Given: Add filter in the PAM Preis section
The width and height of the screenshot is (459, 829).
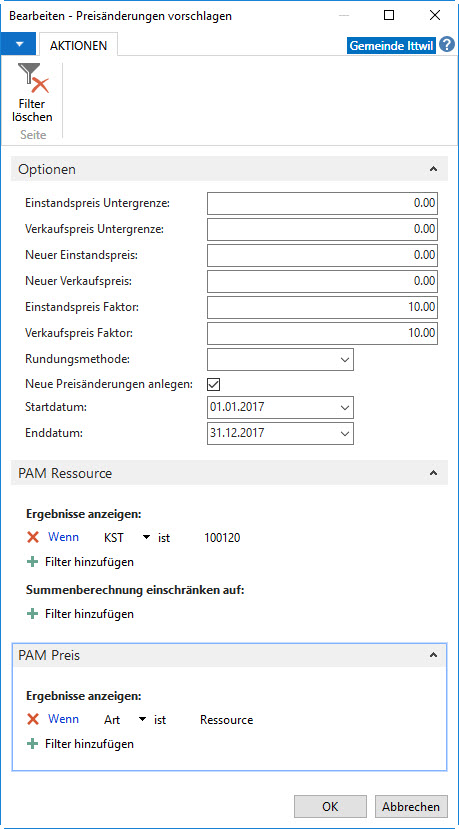Looking at the screenshot, I should pos(80,744).
